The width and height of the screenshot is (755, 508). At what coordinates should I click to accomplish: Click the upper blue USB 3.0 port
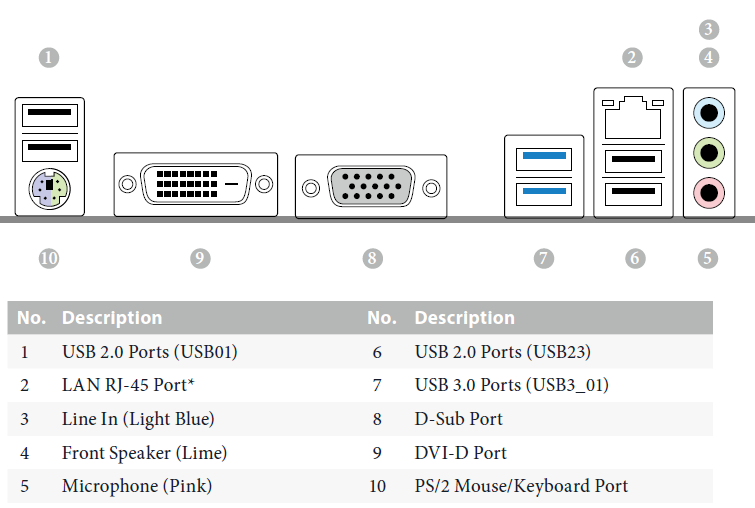pos(544,159)
